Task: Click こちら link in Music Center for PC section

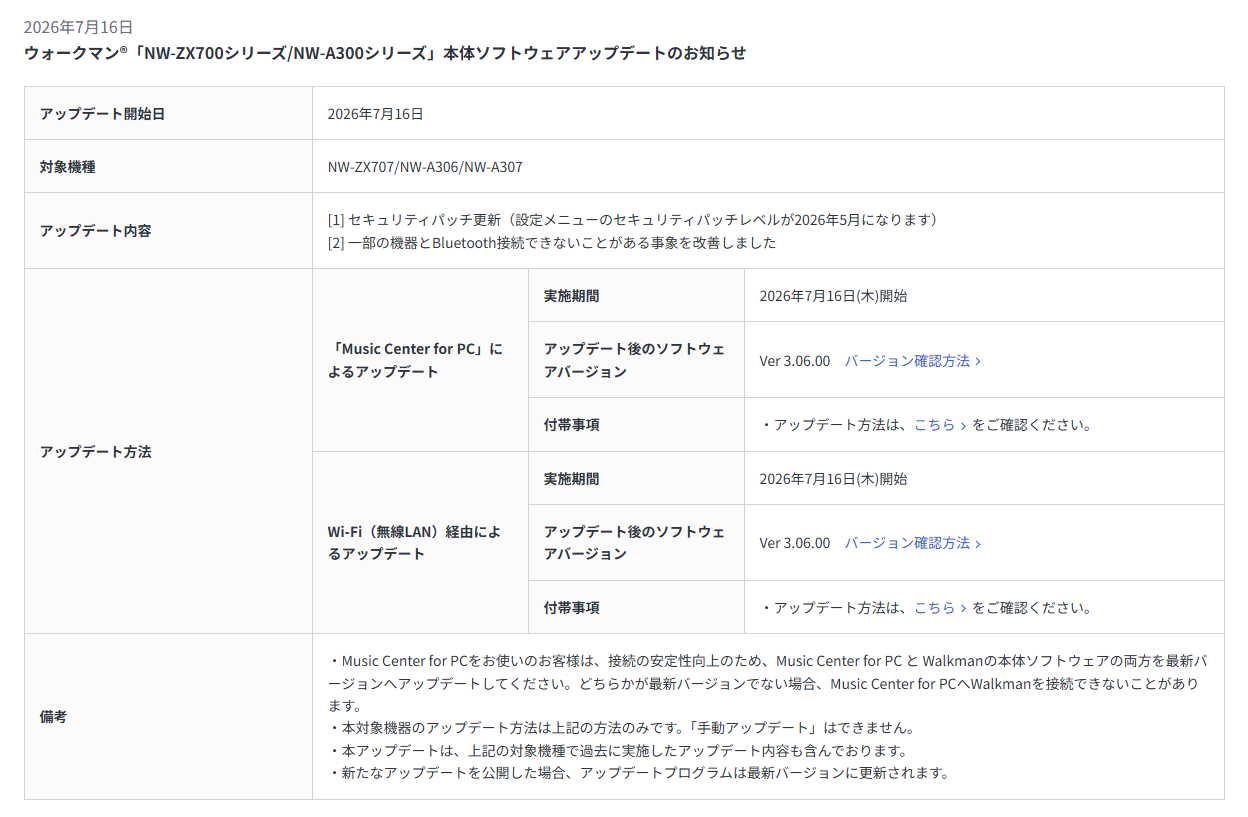Action: (940, 425)
